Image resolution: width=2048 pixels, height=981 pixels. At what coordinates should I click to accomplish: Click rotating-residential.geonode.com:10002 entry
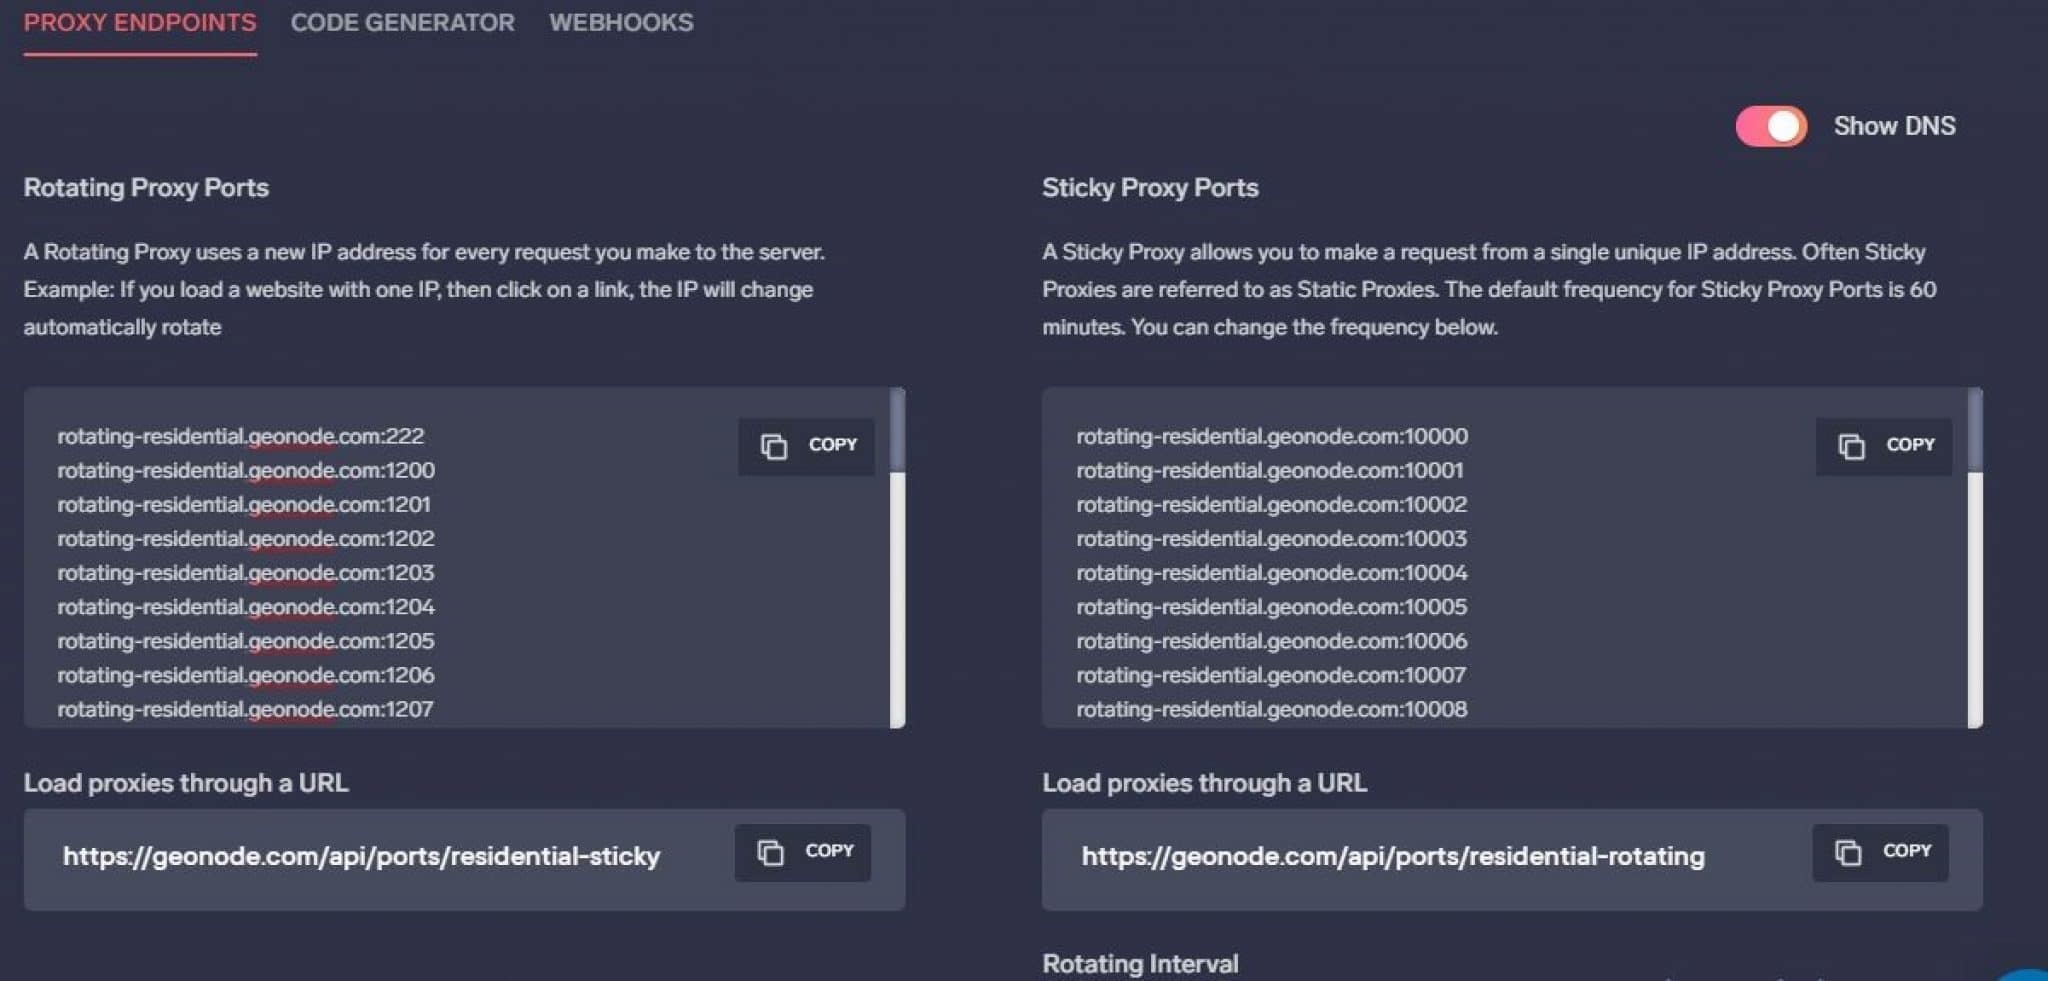[1272, 504]
